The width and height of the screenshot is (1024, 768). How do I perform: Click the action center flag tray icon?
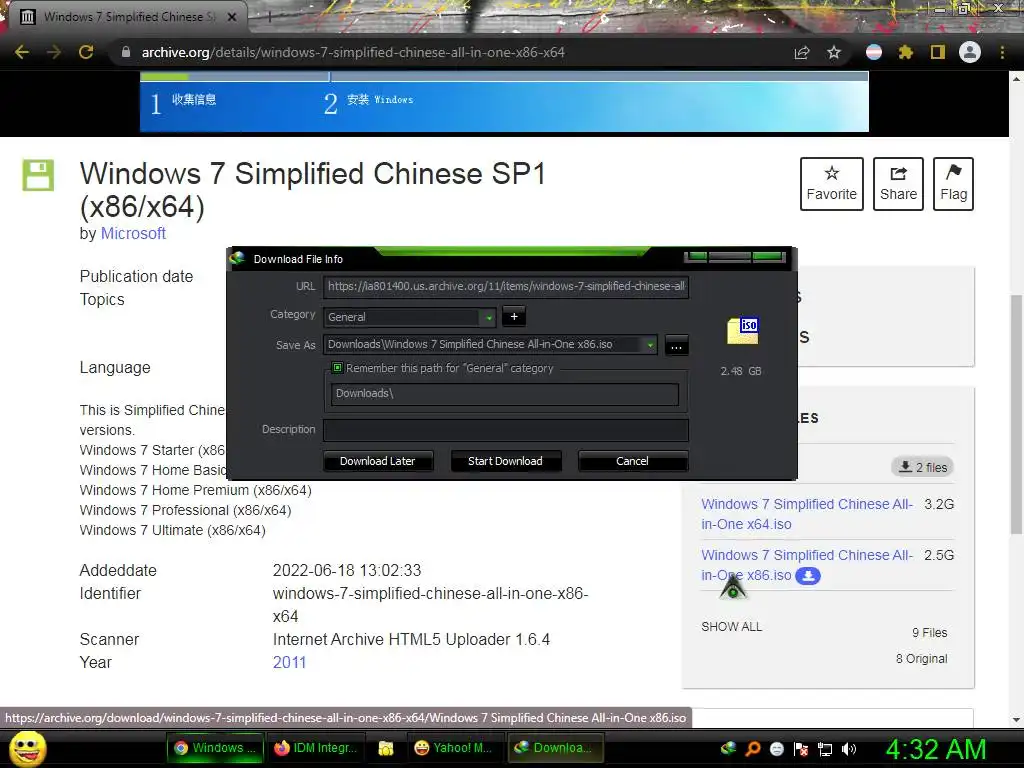tap(801, 749)
